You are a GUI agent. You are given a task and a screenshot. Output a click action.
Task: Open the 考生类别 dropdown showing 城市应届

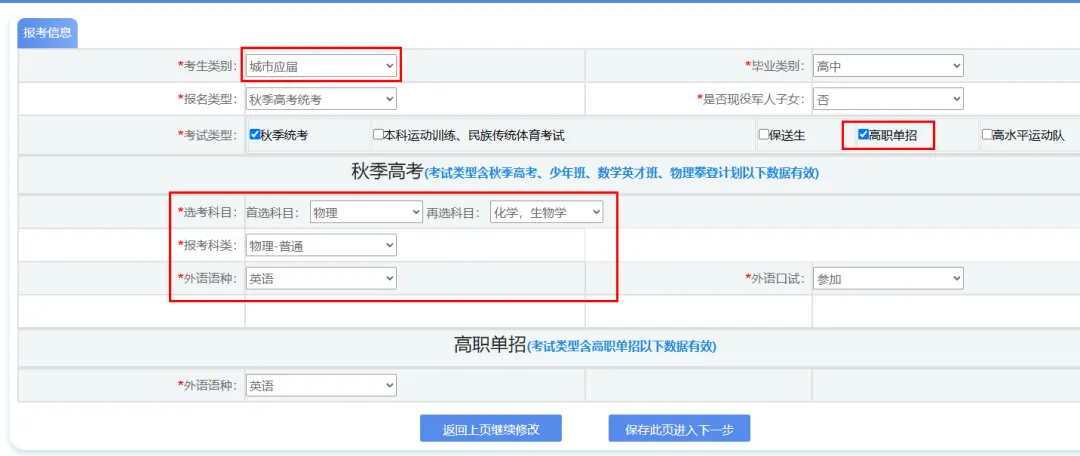click(321, 66)
